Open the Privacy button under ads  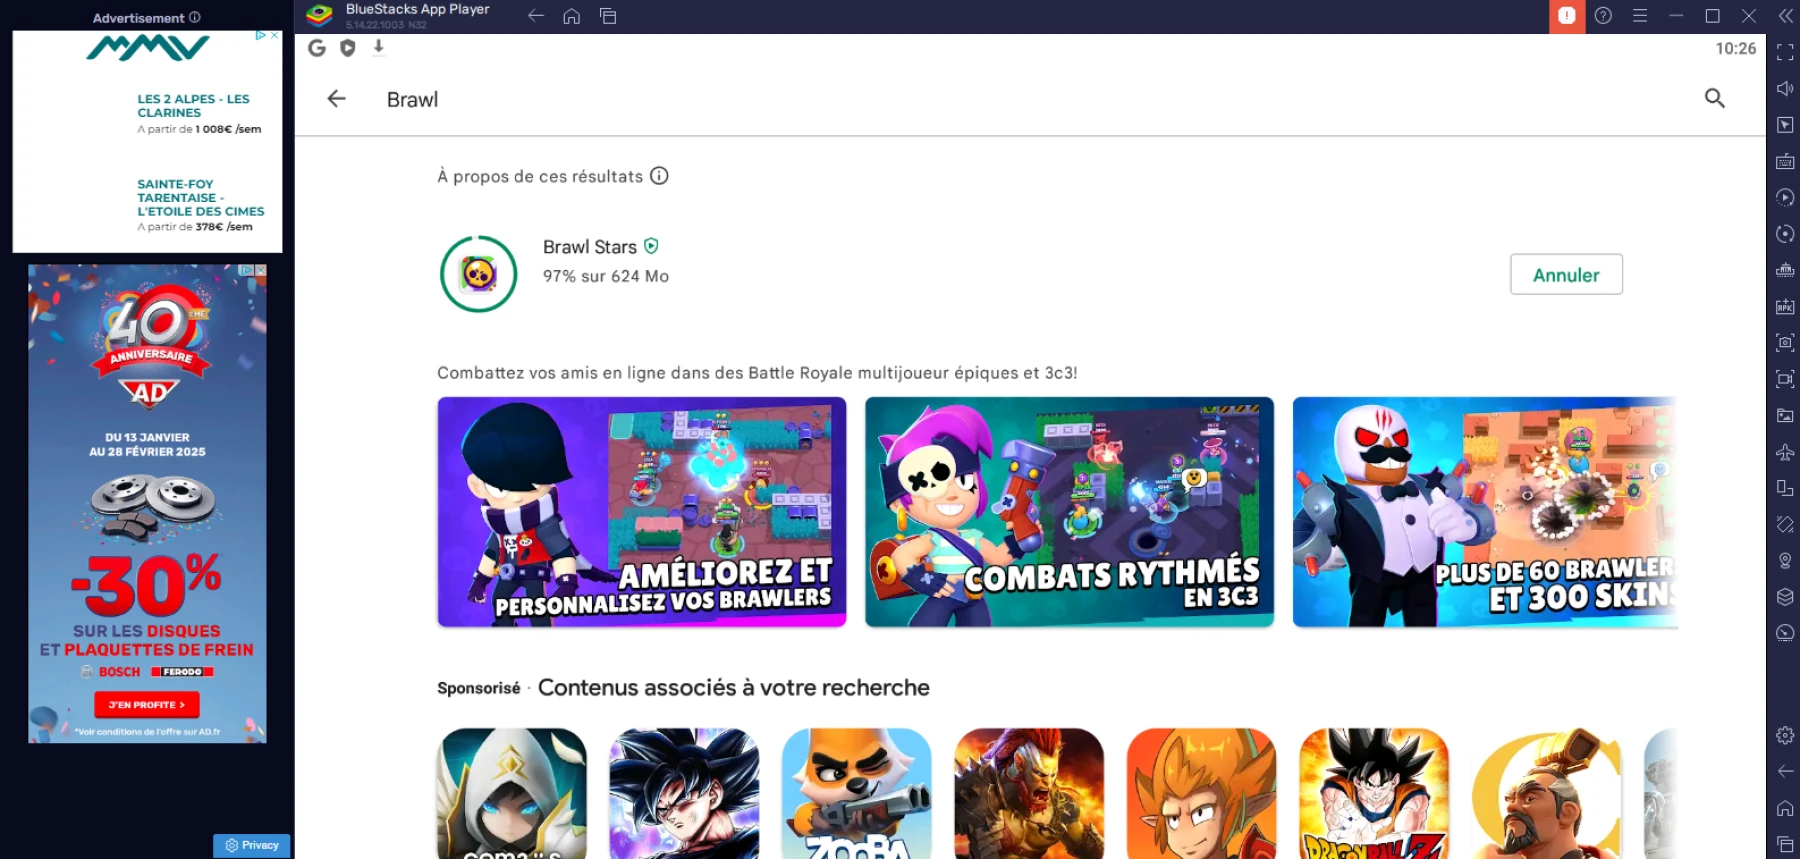click(252, 845)
